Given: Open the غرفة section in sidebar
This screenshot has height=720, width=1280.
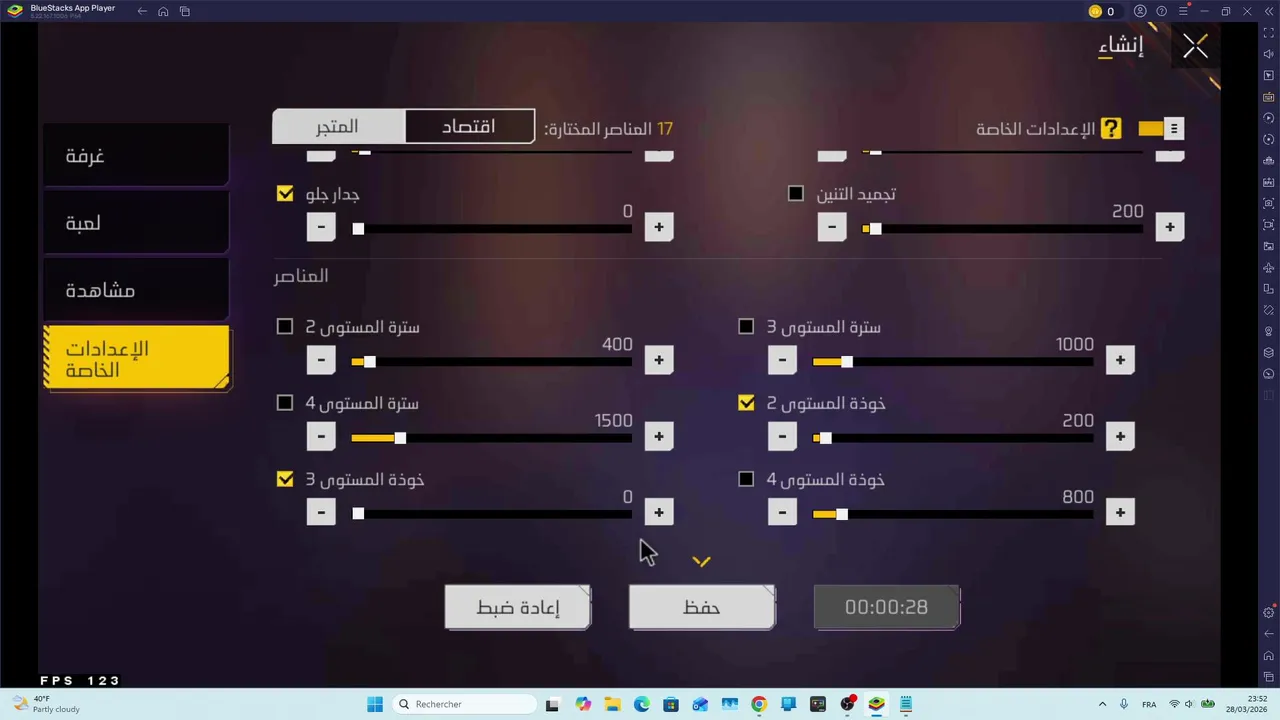Looking at the screenshot, I should (x=137, y=156).
